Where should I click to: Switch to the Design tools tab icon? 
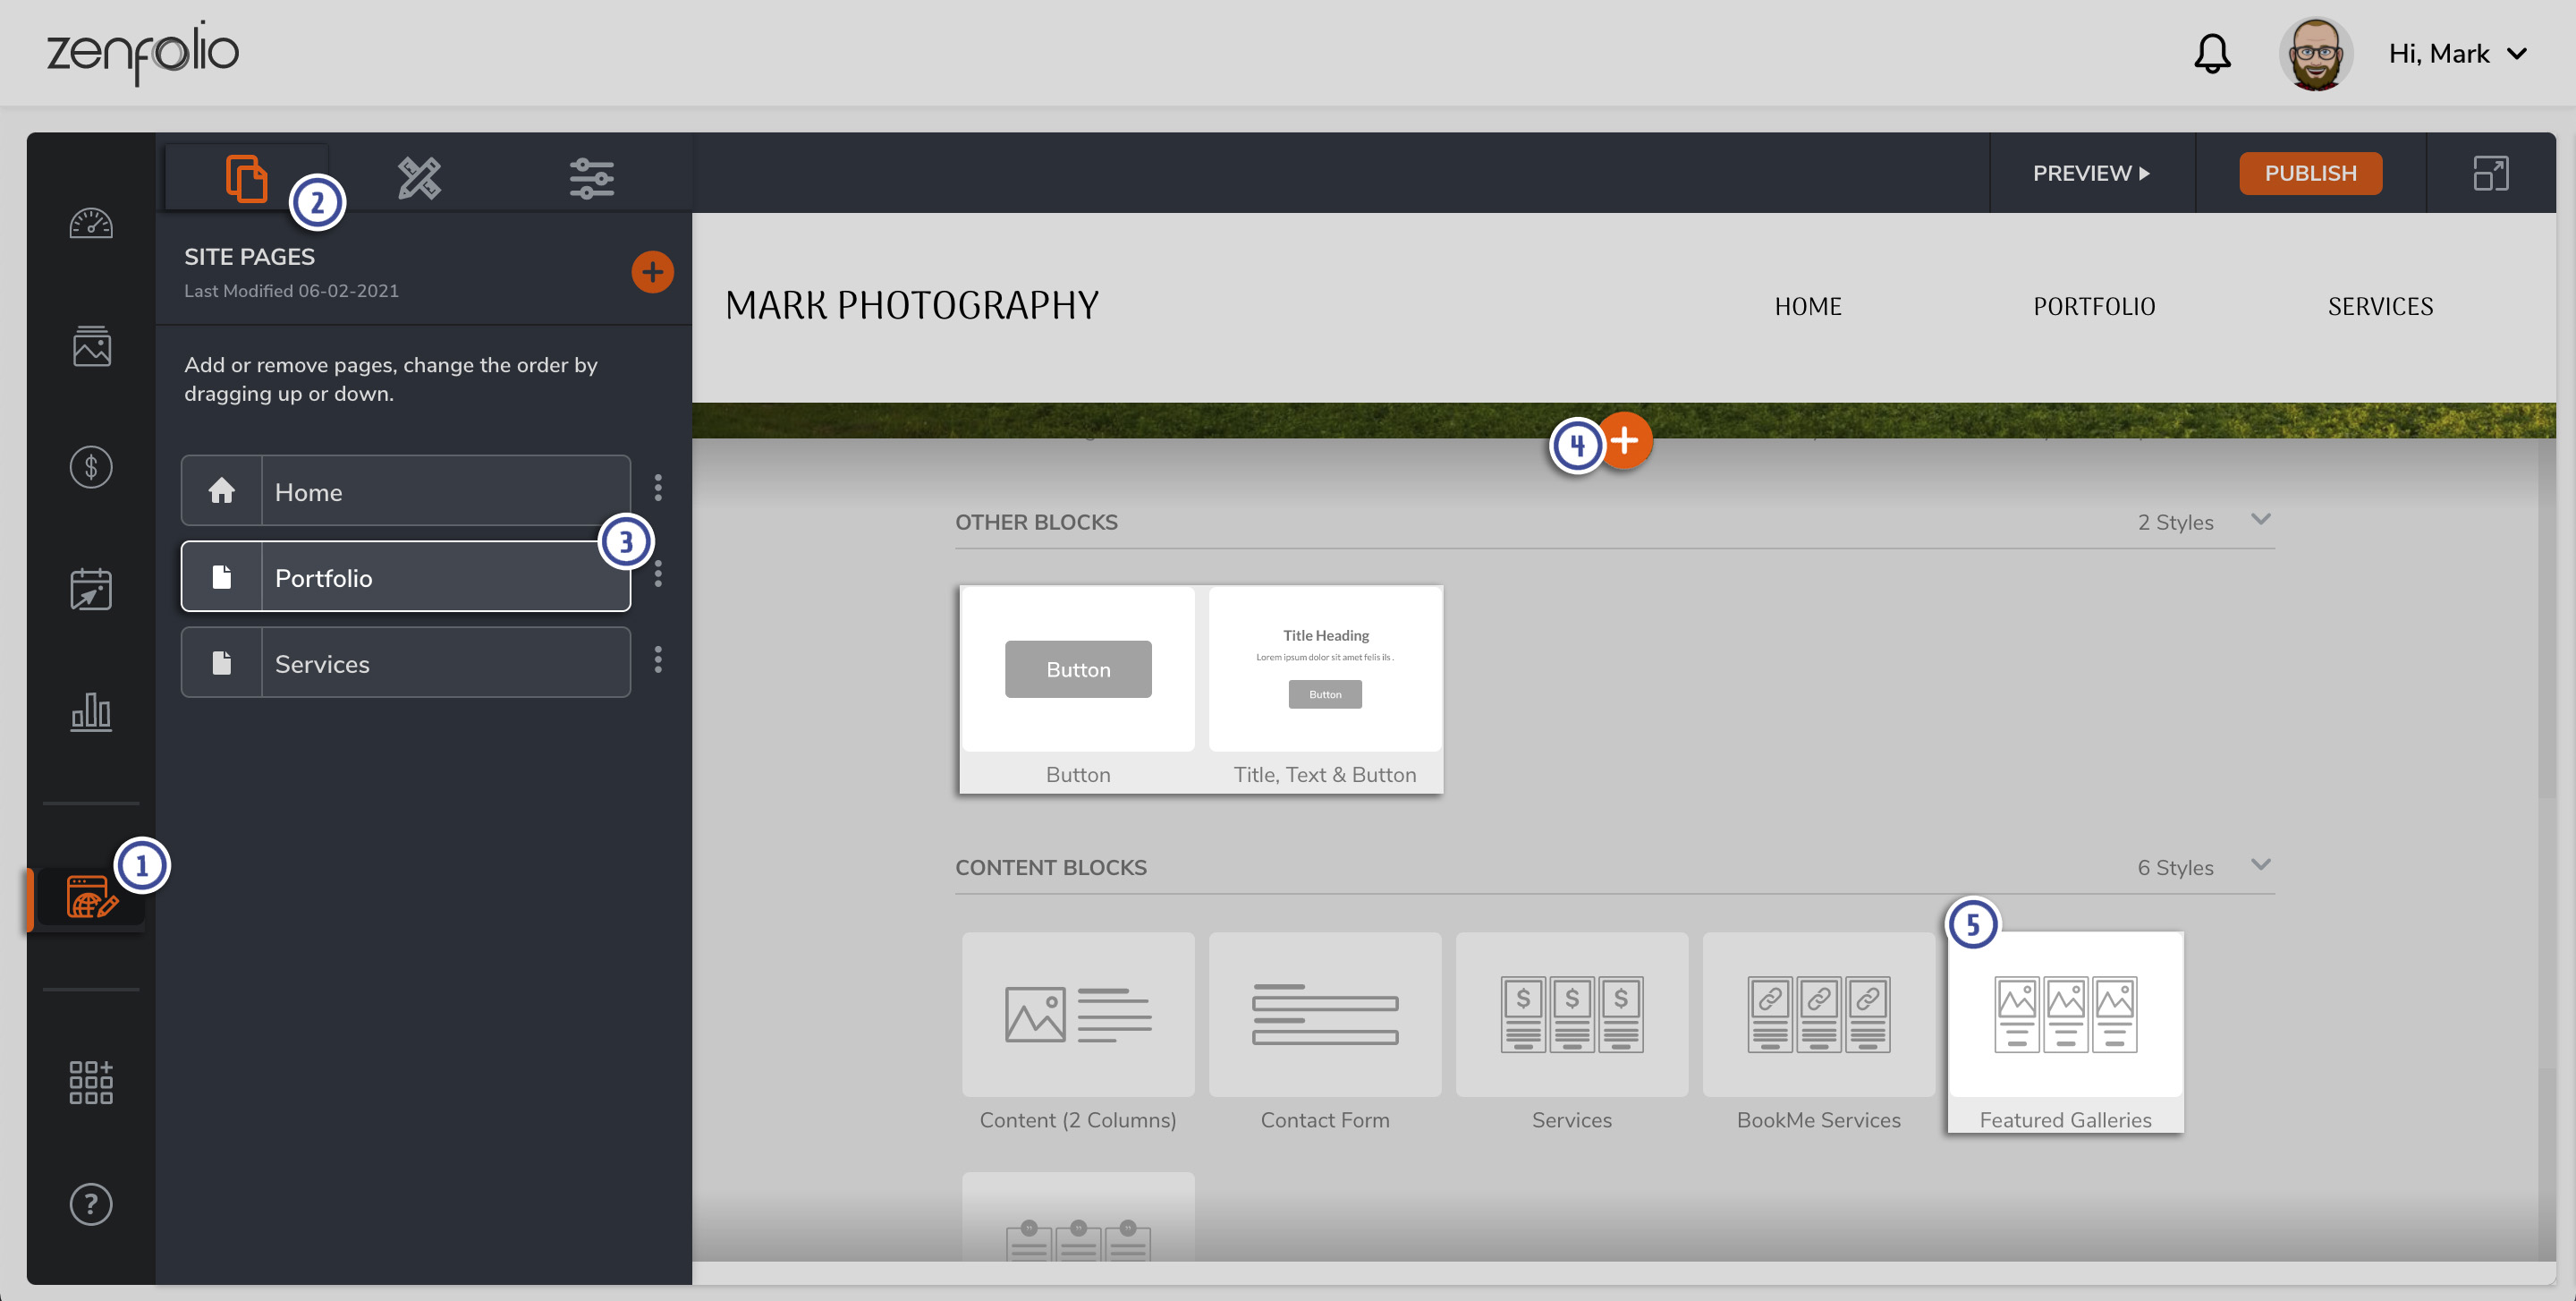[x=419, y=178]
